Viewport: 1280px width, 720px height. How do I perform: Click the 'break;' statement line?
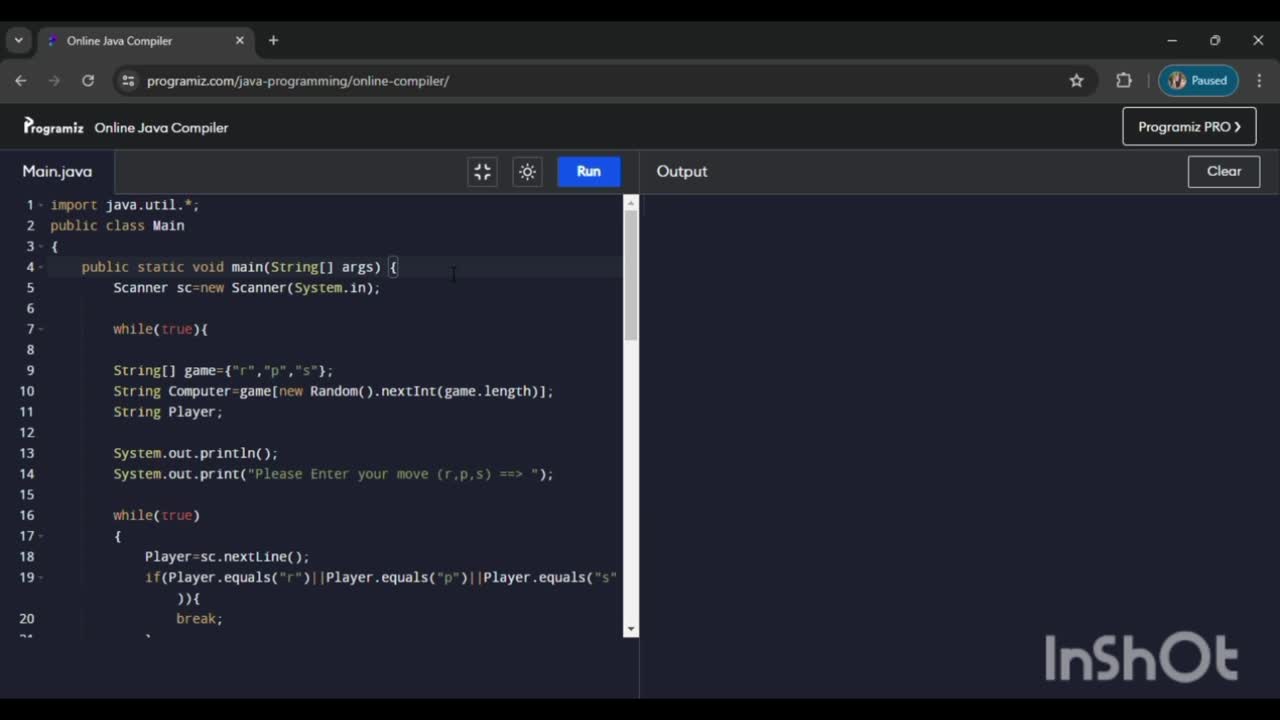tap(199, 619)
